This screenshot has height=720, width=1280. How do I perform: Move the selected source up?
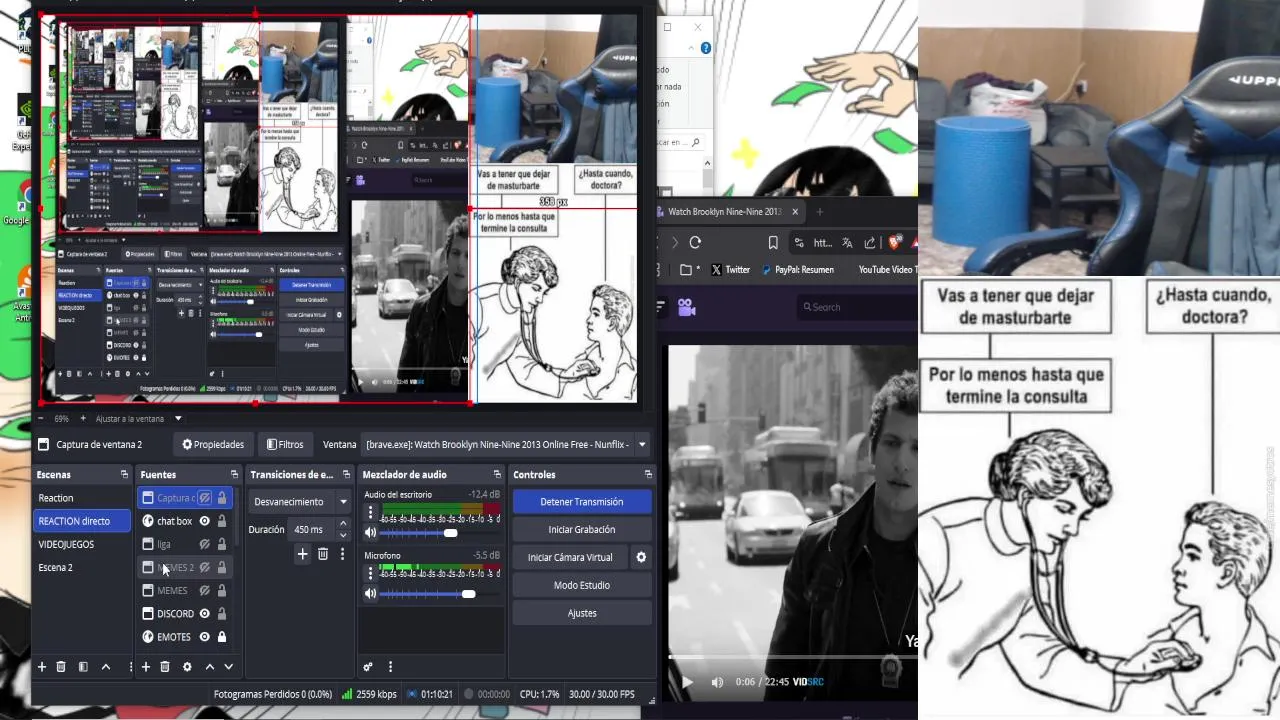pyautogui.click(x=209, y=667)
